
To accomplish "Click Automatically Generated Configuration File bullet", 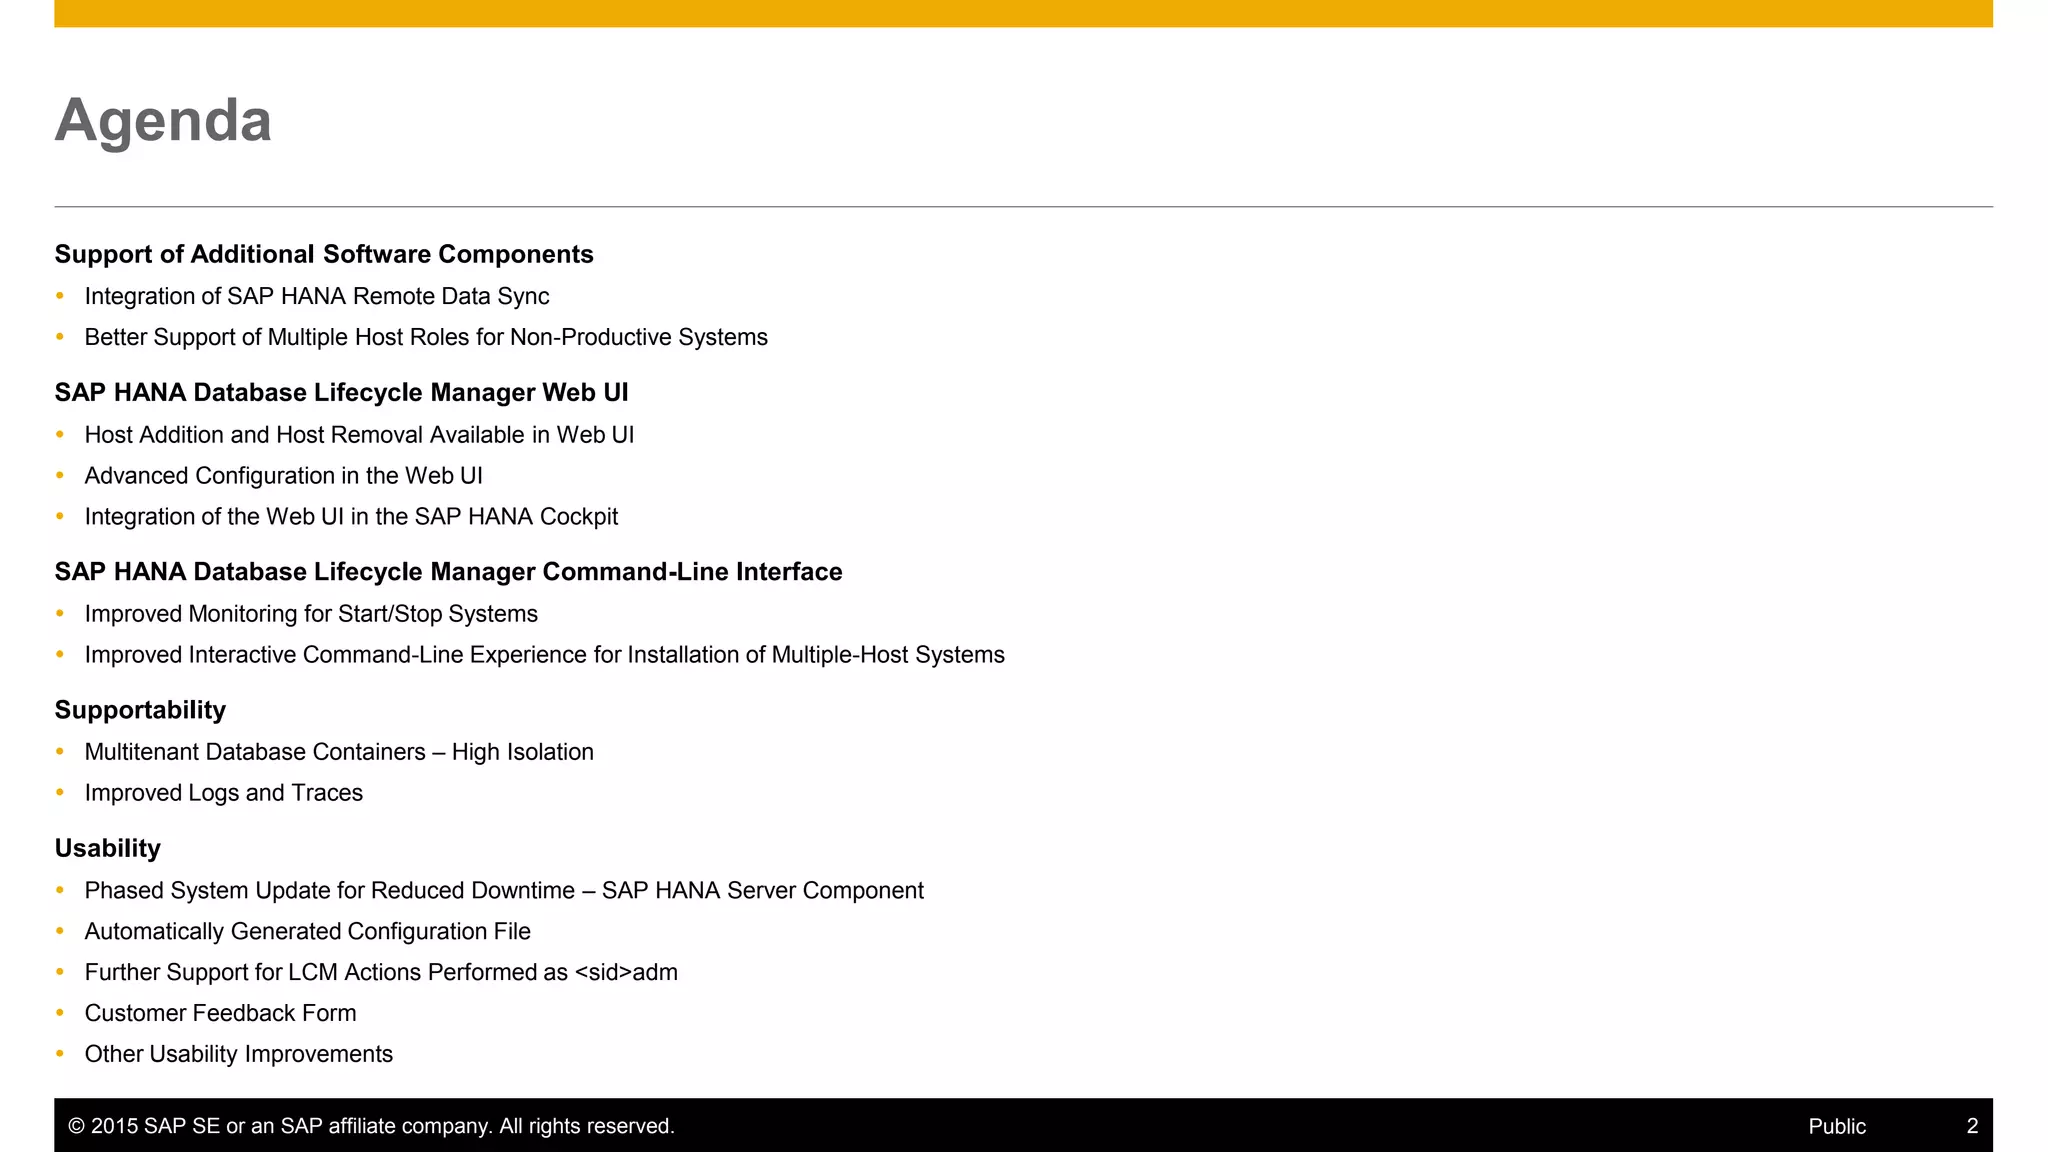I will (308, 931).
